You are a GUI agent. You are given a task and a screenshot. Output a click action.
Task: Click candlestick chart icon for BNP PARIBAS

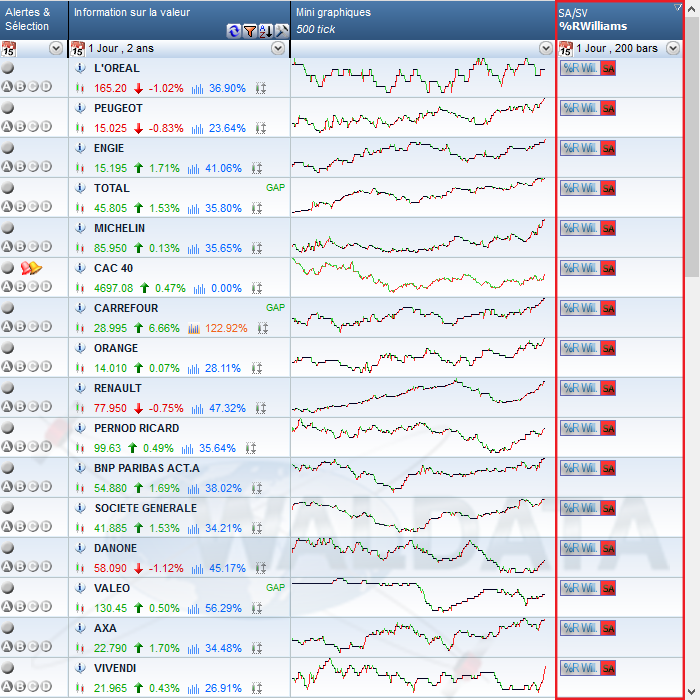(x=80, y=488)
